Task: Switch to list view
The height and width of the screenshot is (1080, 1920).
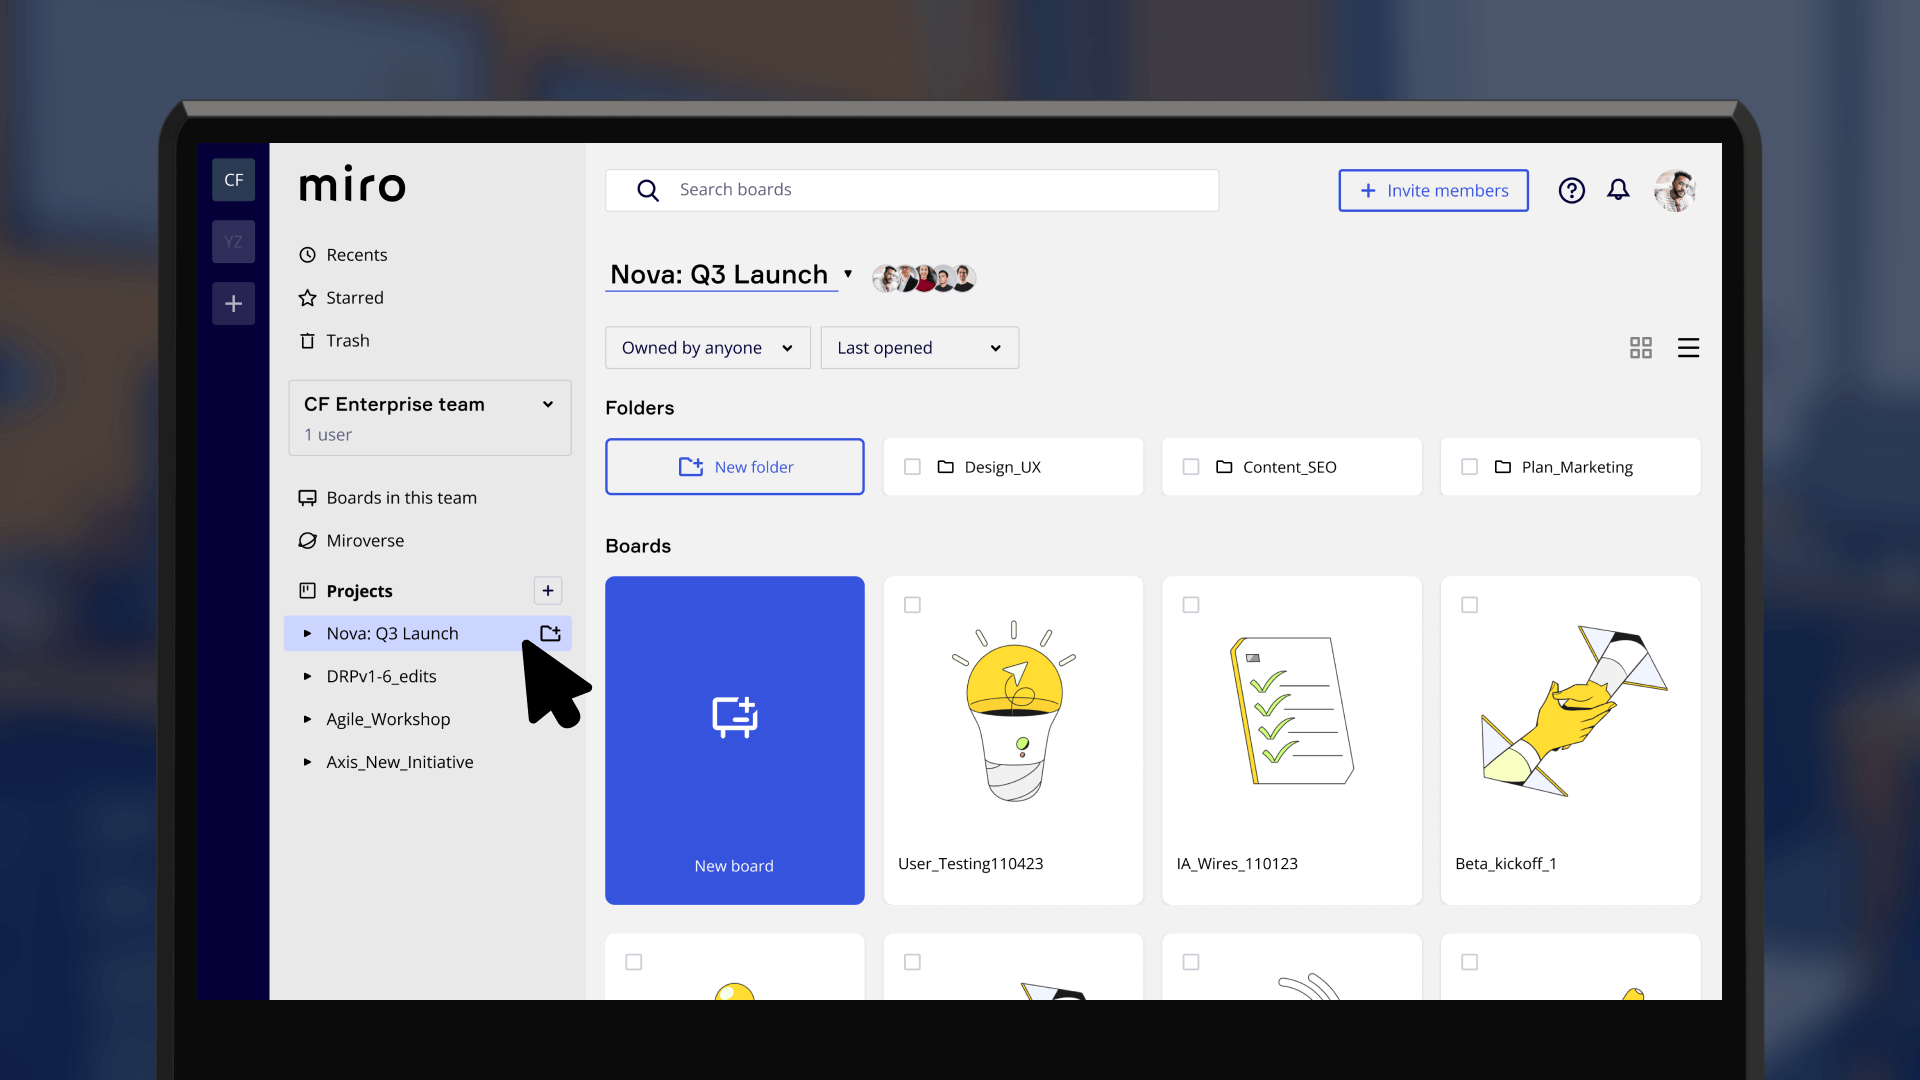Action: coord(1688,348)
